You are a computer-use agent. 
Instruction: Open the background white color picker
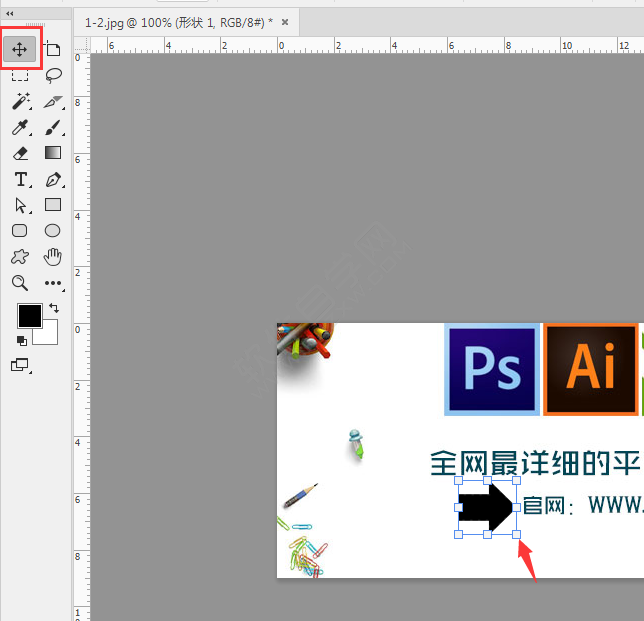coord(49,336)
